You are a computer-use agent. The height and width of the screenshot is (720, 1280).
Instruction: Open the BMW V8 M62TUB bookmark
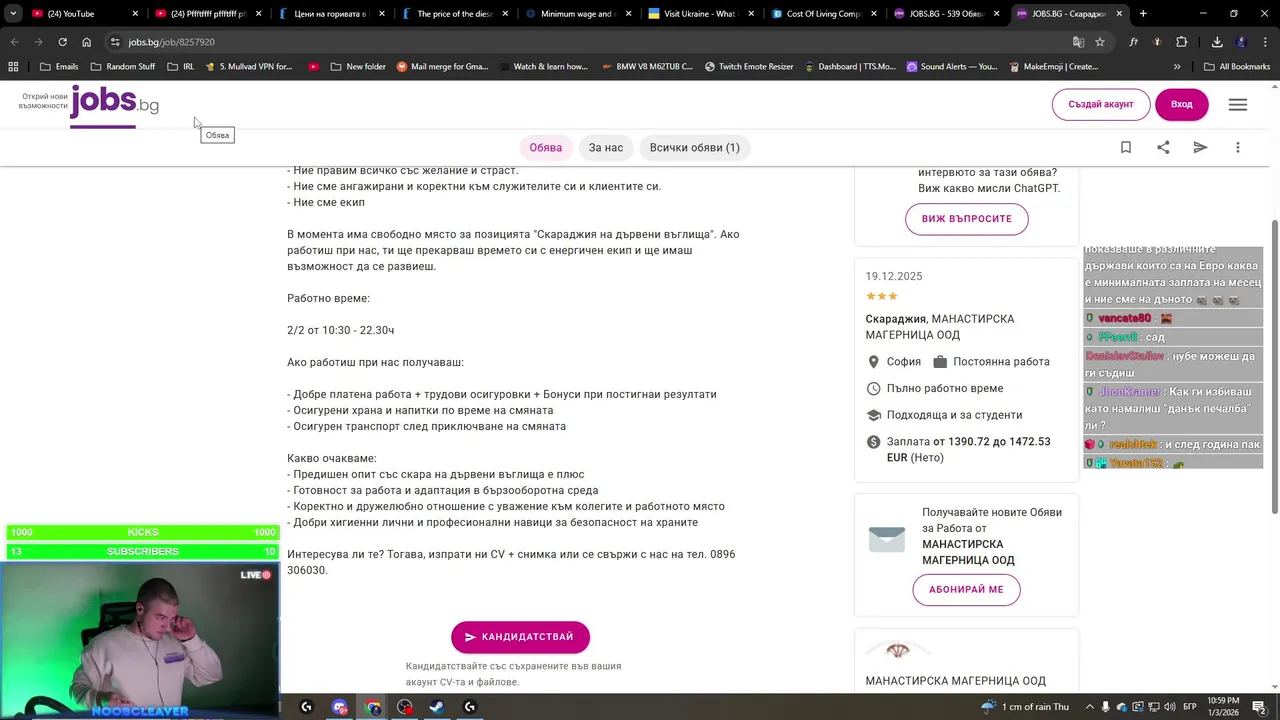(x=647, y=67)
